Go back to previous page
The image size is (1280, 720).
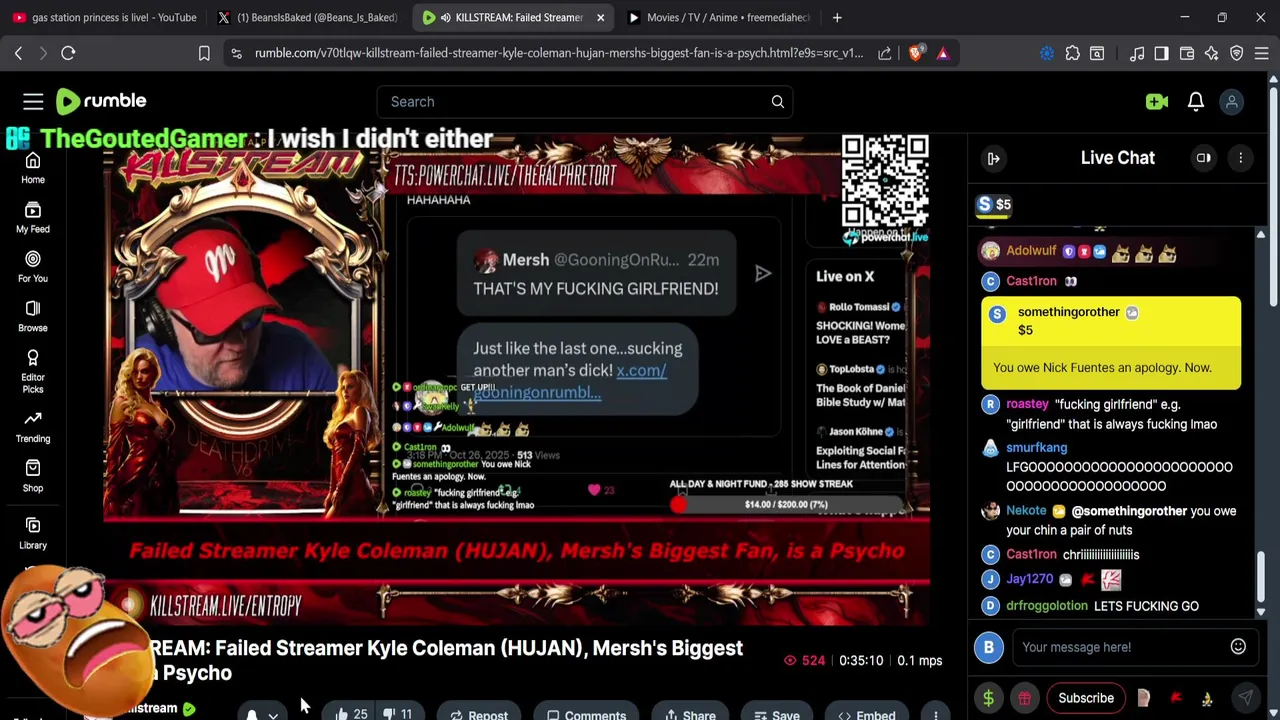(18, 53)
